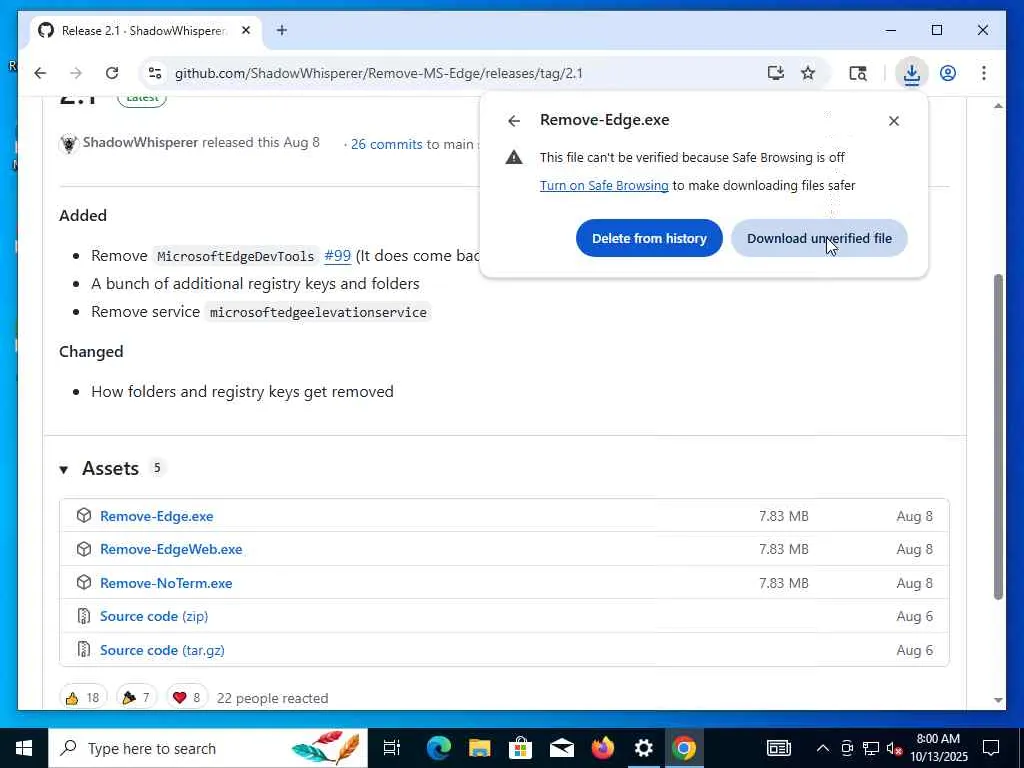
Task: Click zip file icon beside Source code (zip)
Action: pos(84,616)
